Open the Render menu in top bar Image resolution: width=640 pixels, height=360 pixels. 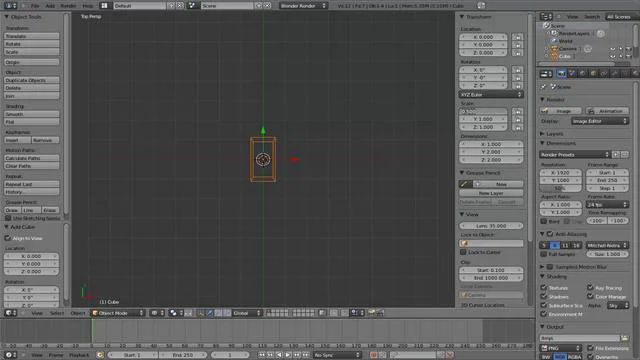[x=68, y=6]
